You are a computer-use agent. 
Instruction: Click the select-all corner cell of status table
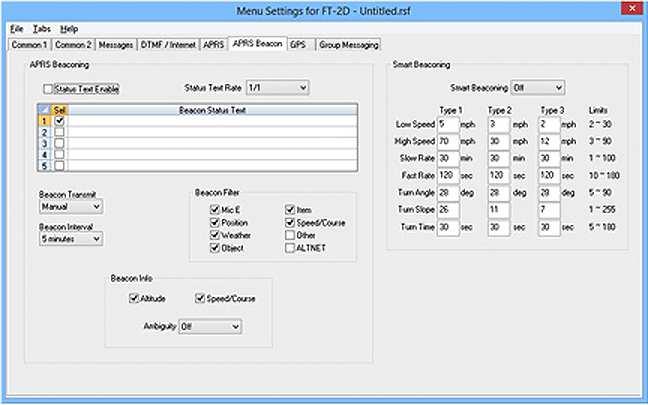click(45, 110)
